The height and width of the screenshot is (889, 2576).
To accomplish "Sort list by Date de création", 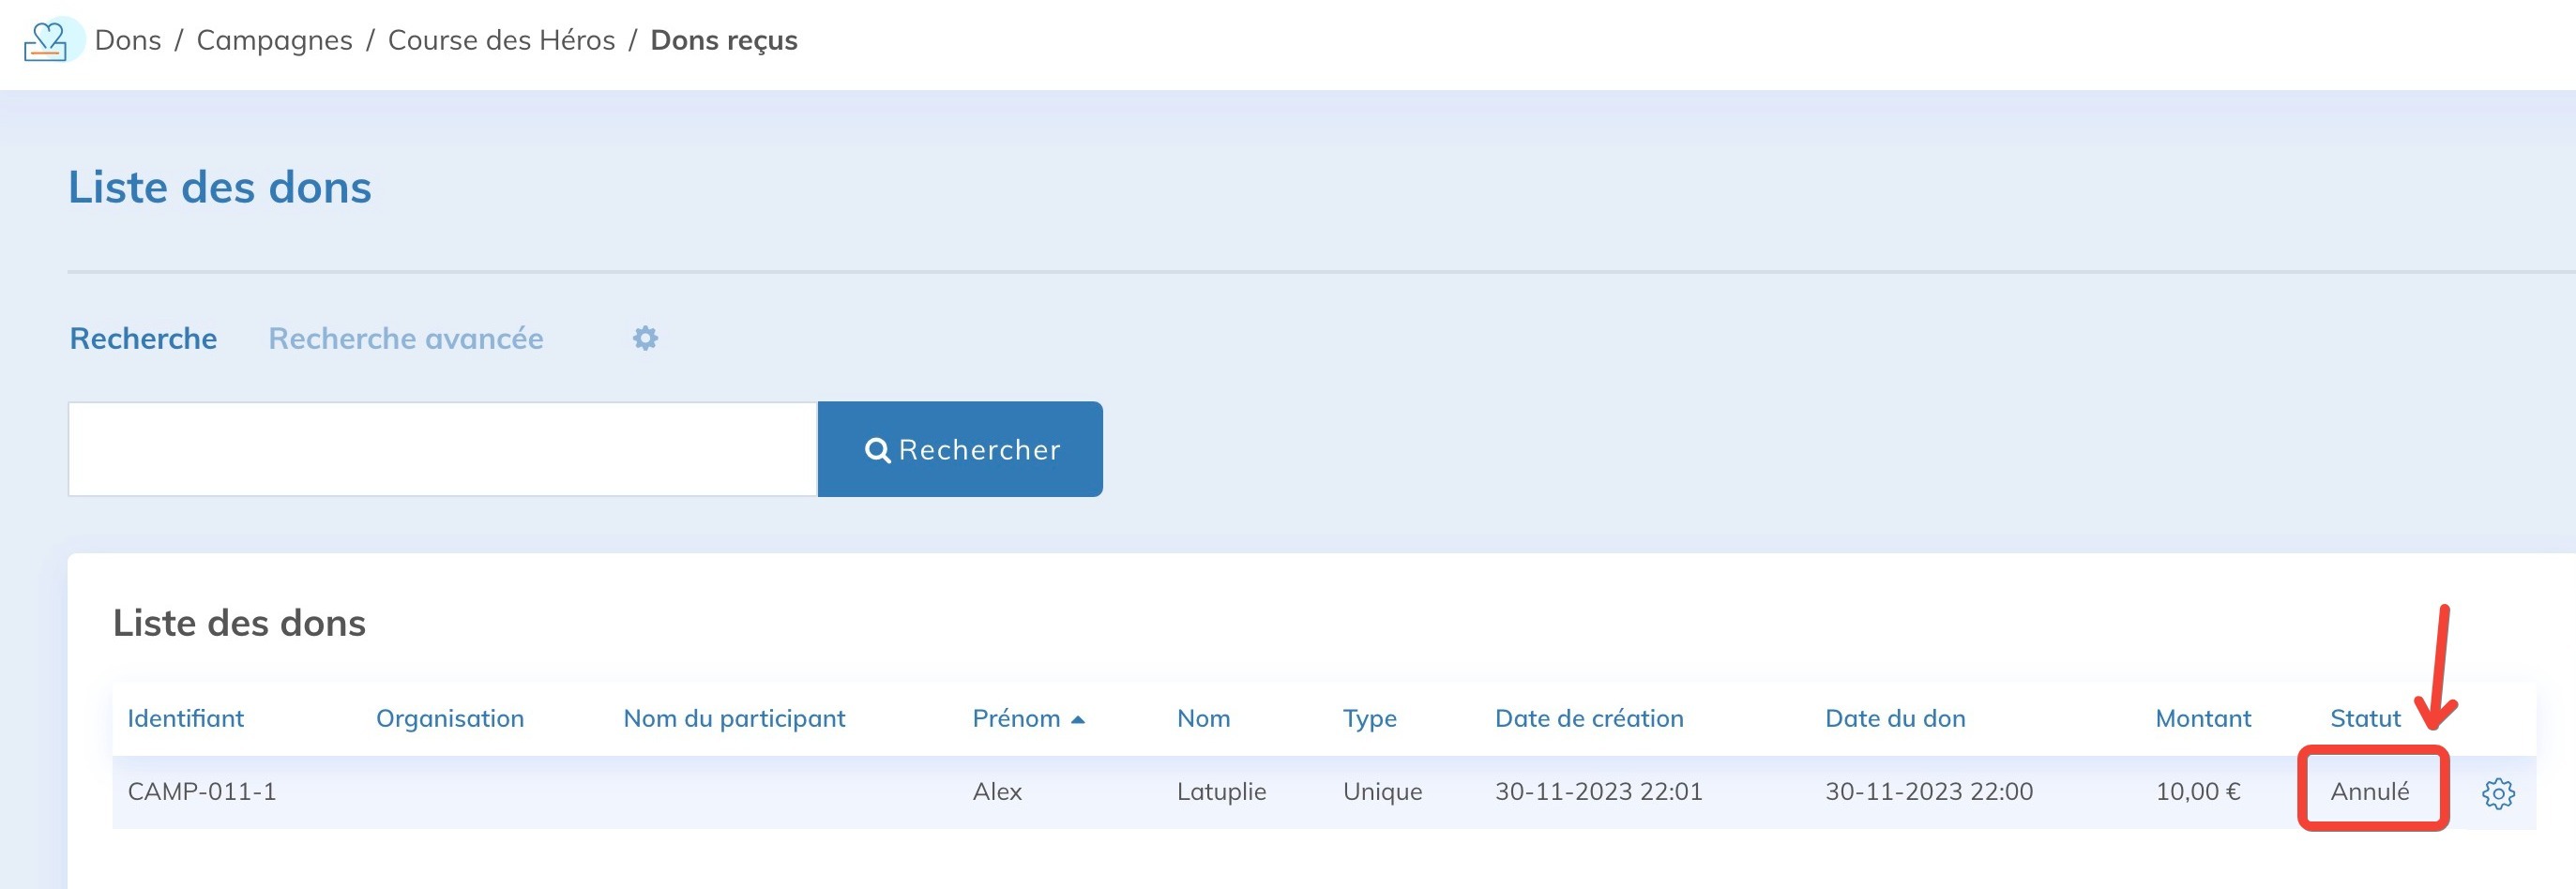I will 1588,718.
